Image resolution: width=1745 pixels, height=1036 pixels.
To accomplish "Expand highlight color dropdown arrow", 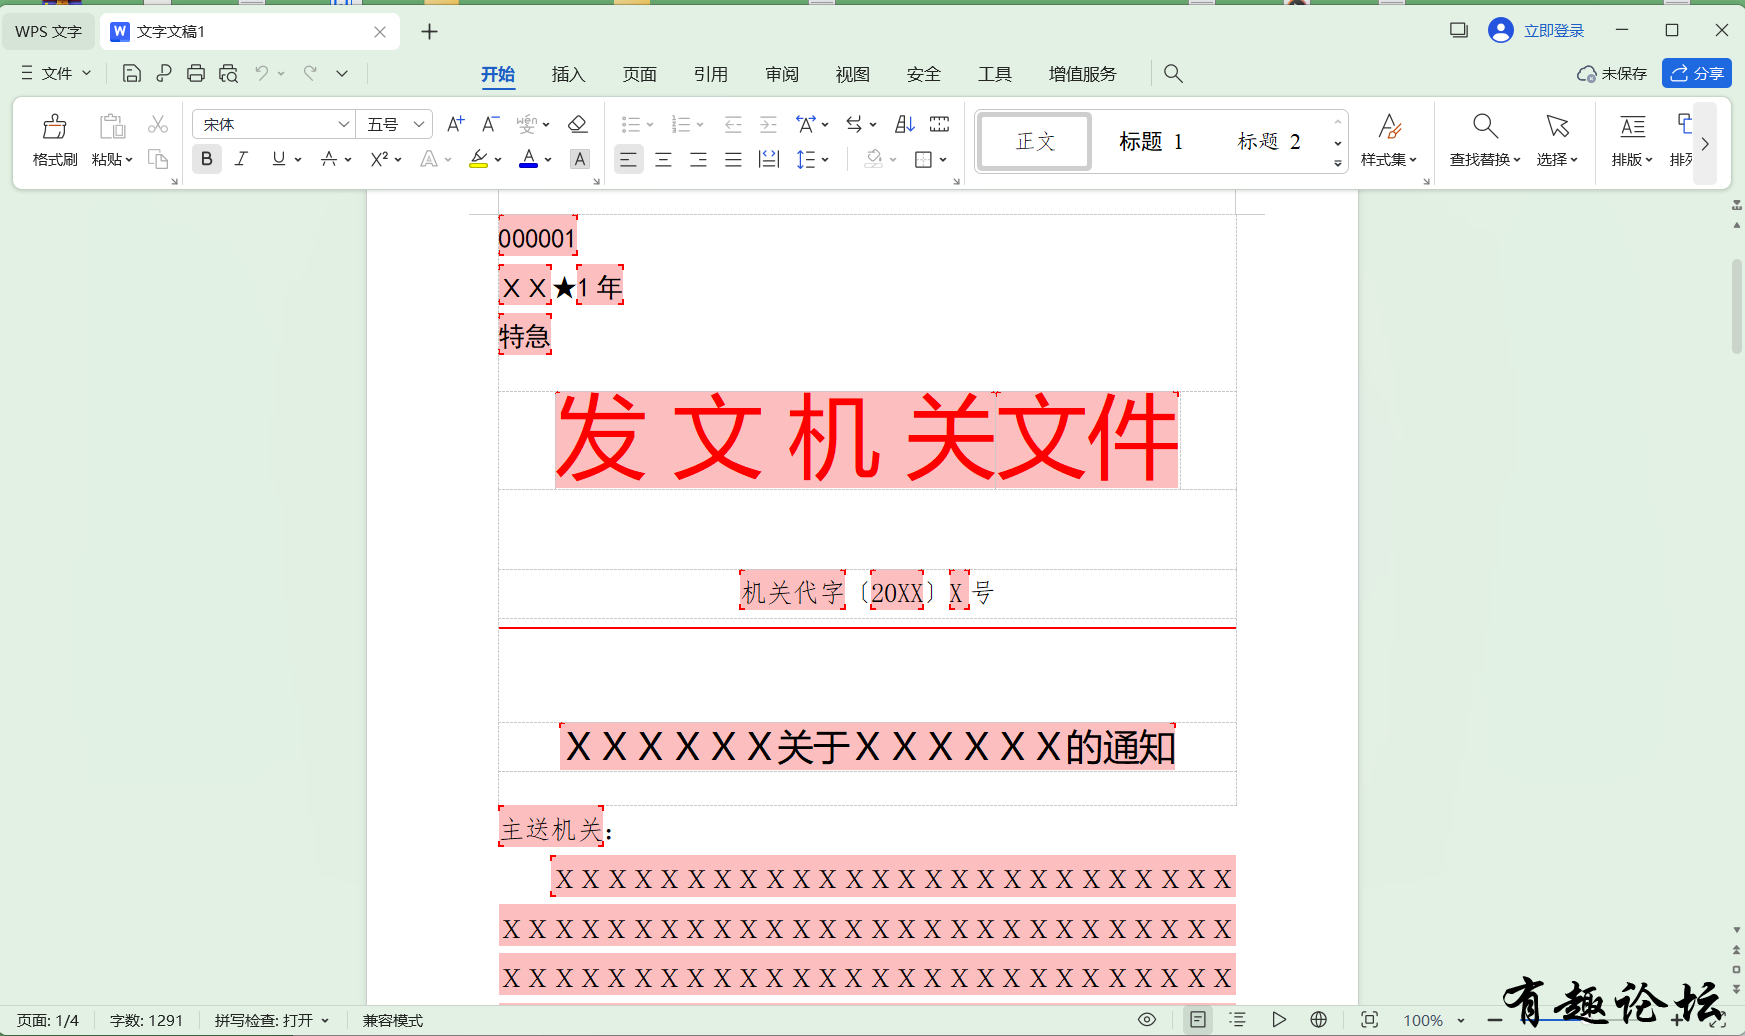I will click(x=498, y=160).
